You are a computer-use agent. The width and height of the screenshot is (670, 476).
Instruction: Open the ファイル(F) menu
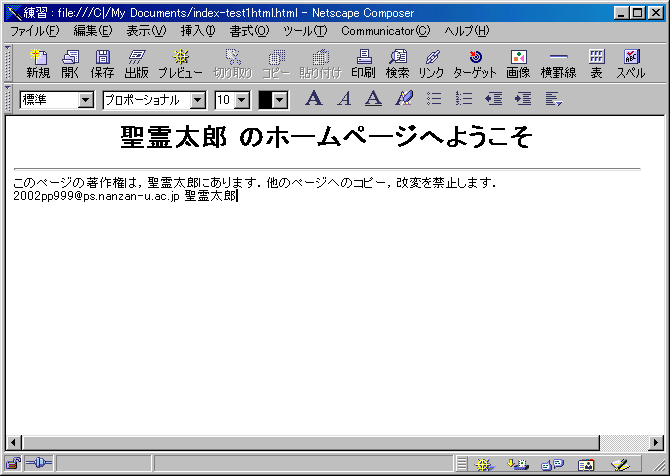point(34,31)
